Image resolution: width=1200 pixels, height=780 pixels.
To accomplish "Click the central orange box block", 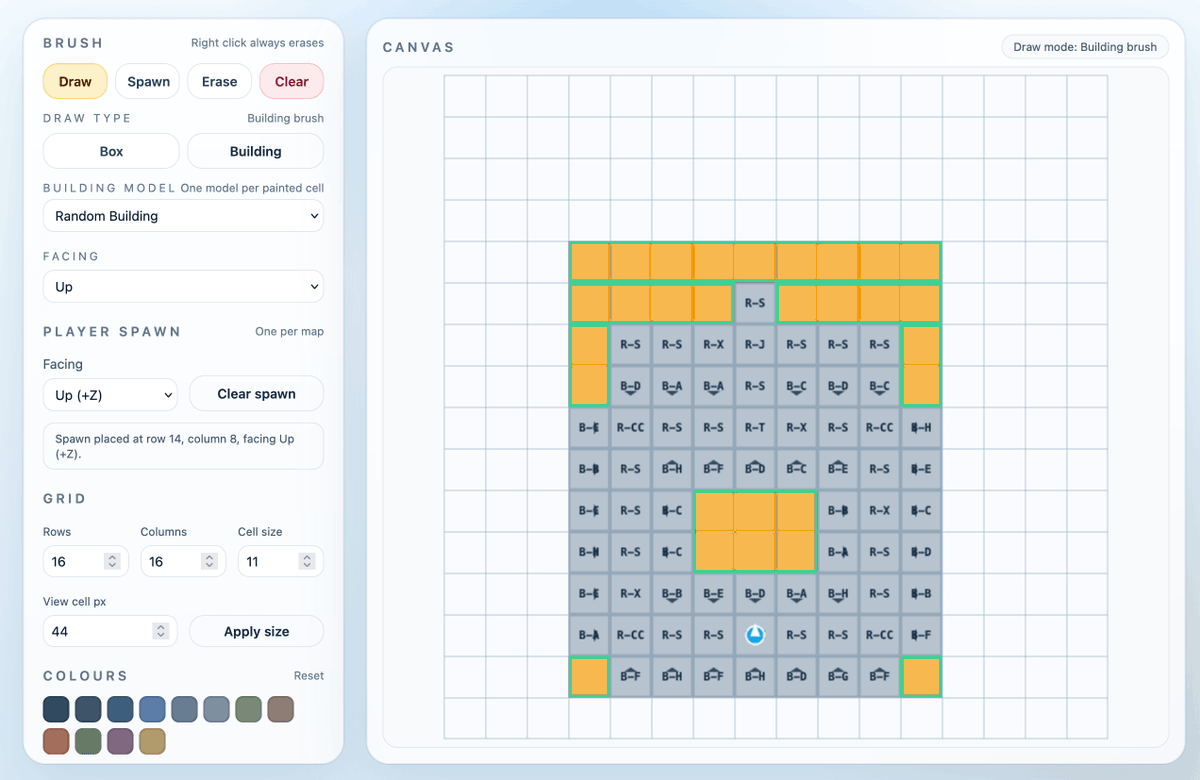I will pyautogui.click(x=756, y=532).
